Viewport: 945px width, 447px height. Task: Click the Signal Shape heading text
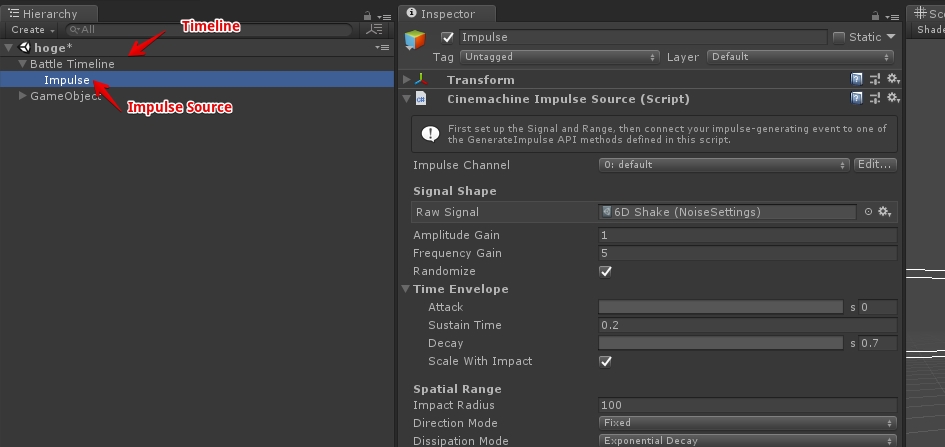pyautogui.click(x=455, y=191)
